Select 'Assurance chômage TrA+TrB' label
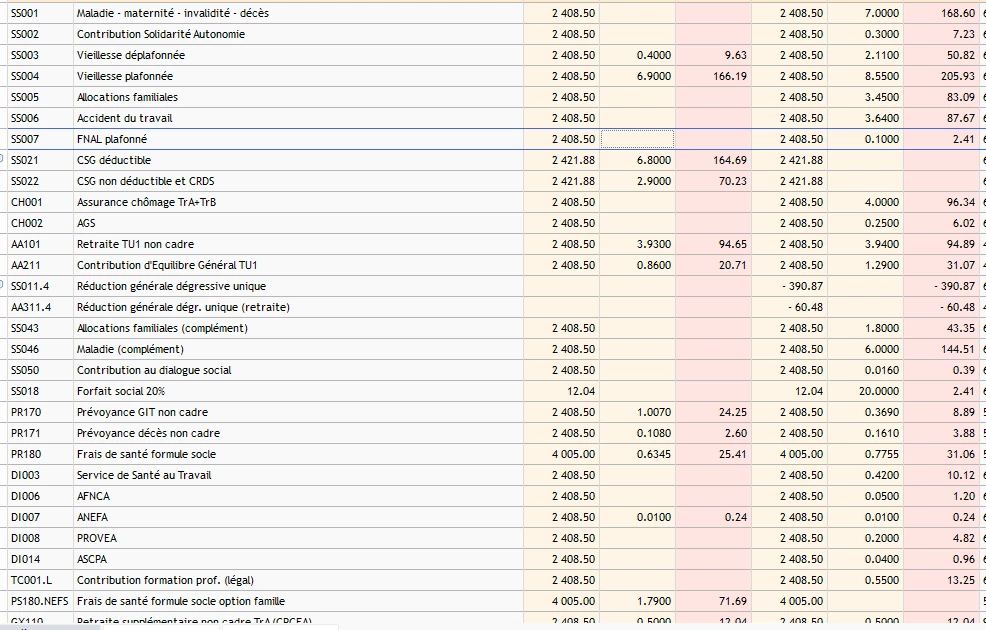 coord(147,202)
